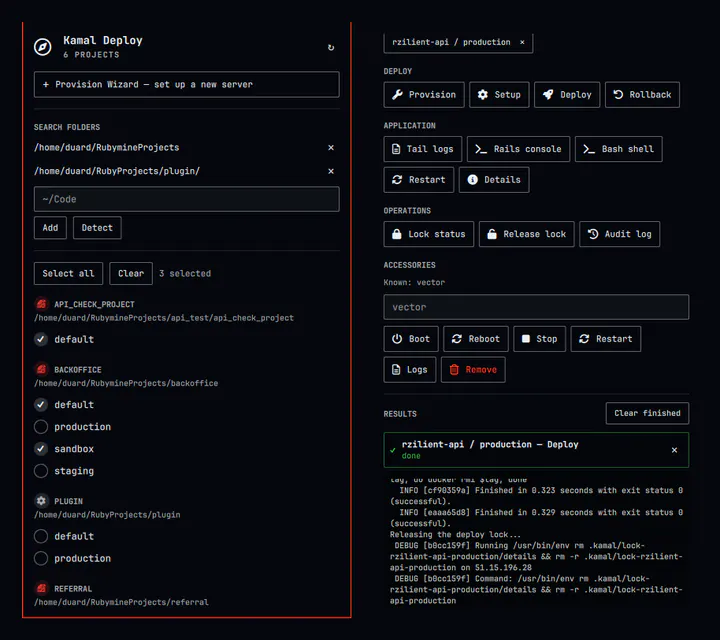Select staging under BACKOFFICE
Screen dimensions: 720x640
(x=41, y=471)
